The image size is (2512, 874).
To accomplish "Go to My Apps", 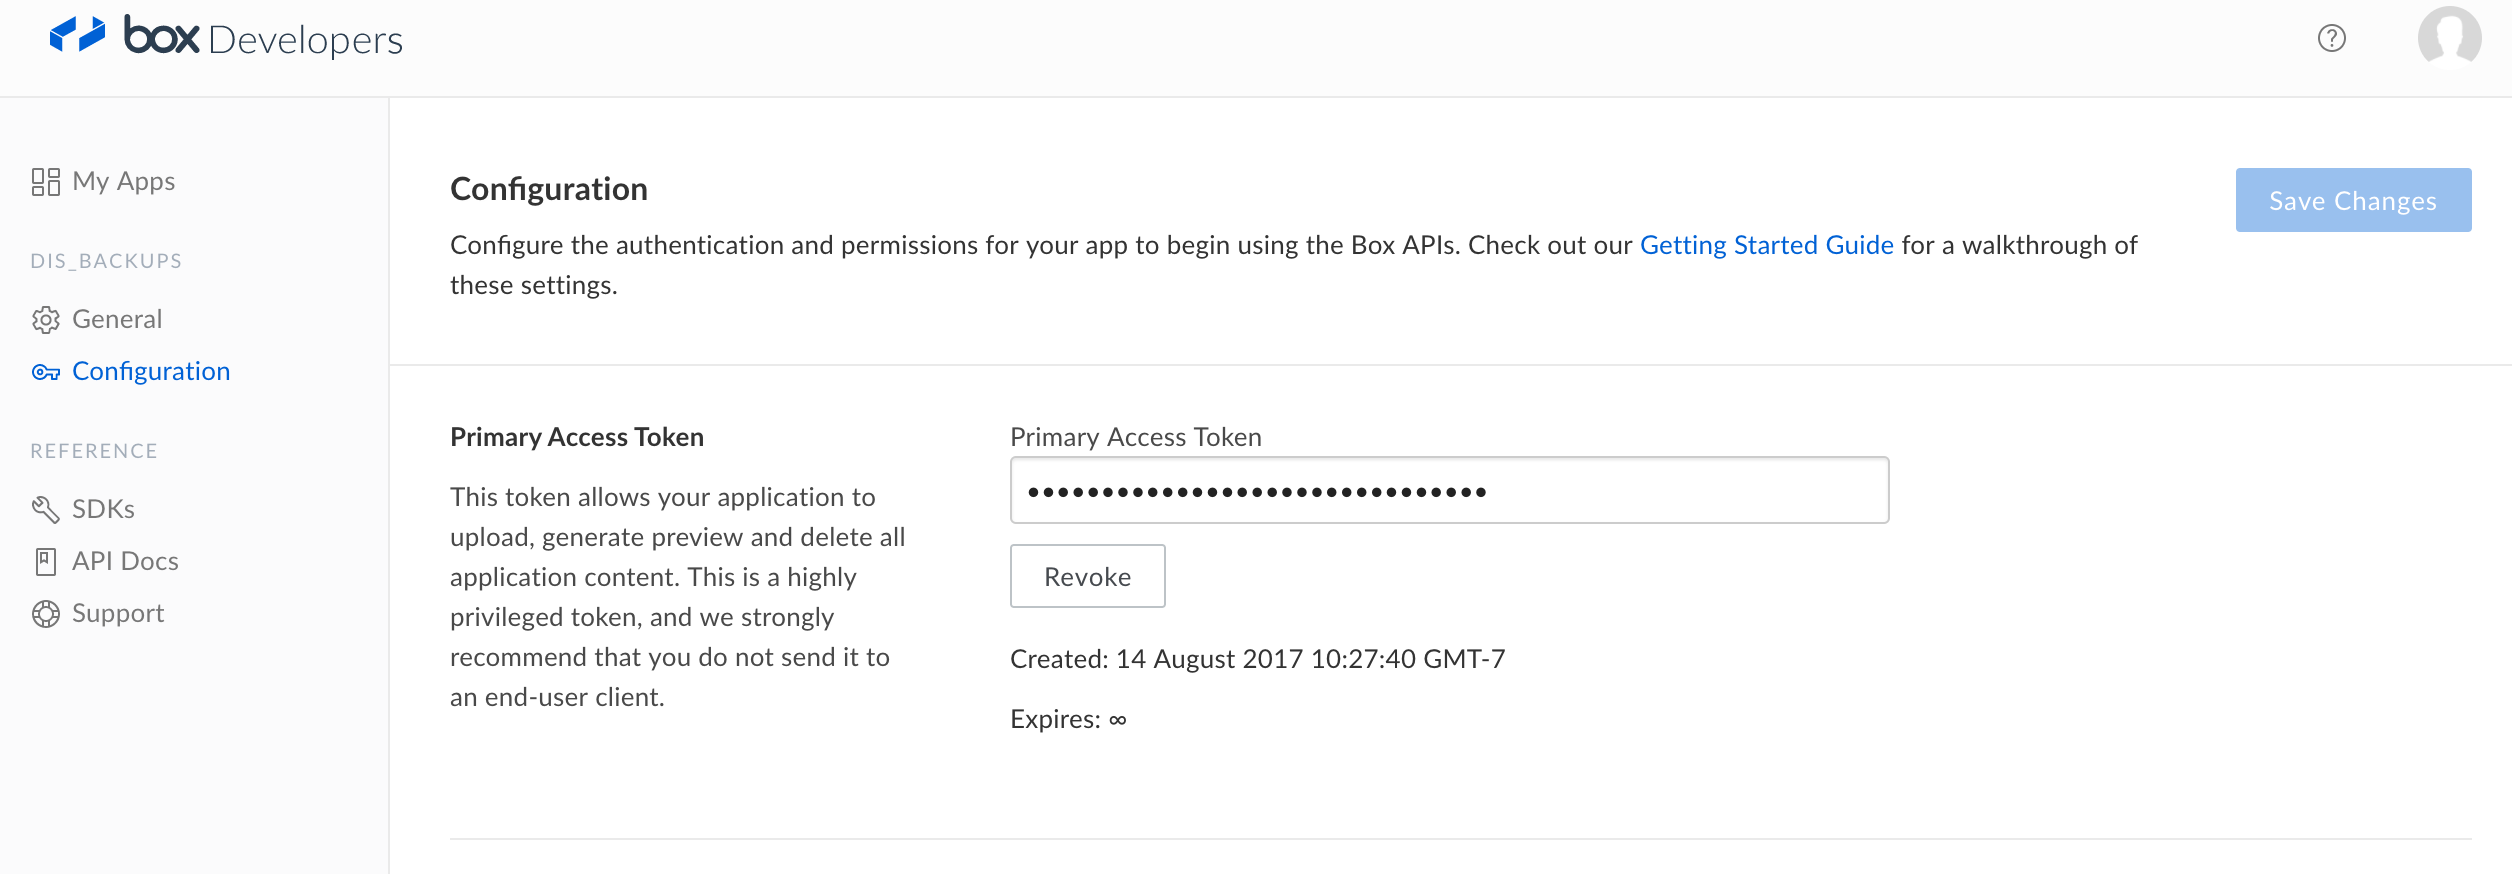I will (x=124, y=181).
